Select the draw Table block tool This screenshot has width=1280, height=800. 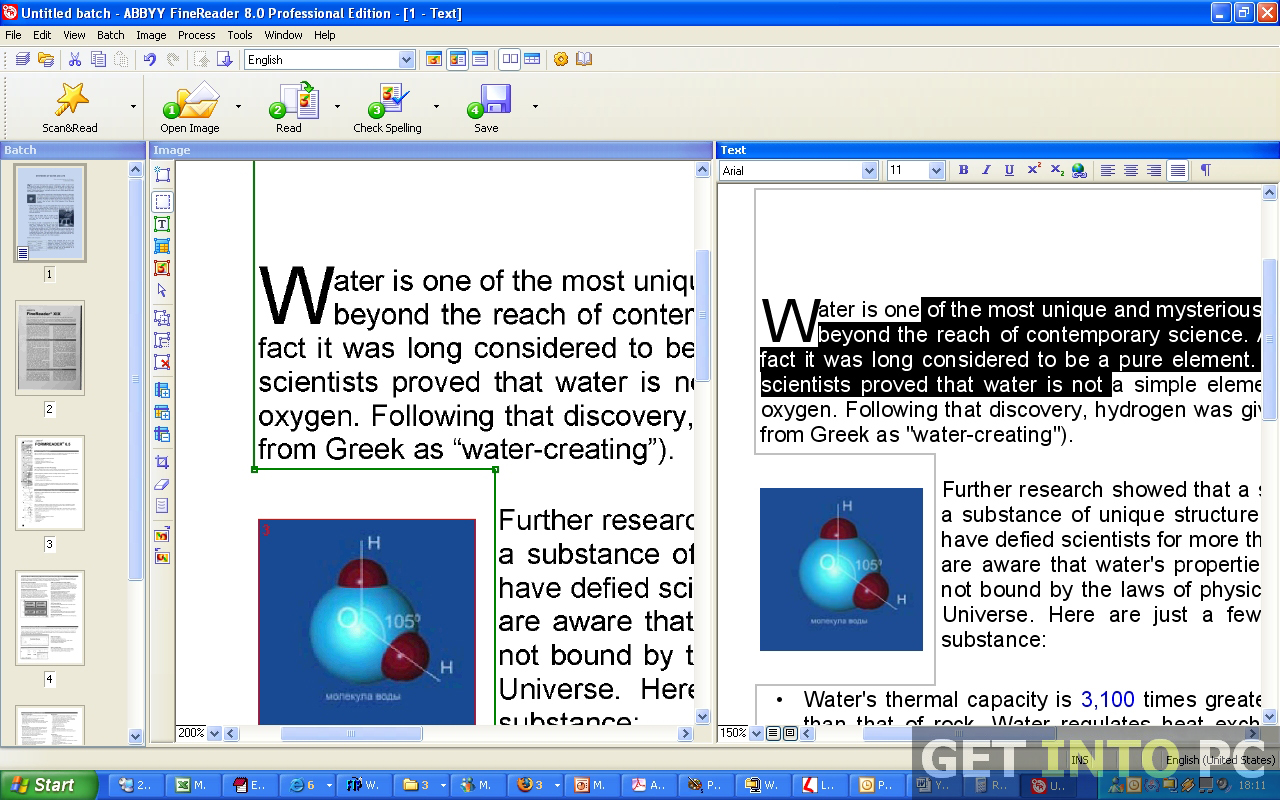point(162,246)
